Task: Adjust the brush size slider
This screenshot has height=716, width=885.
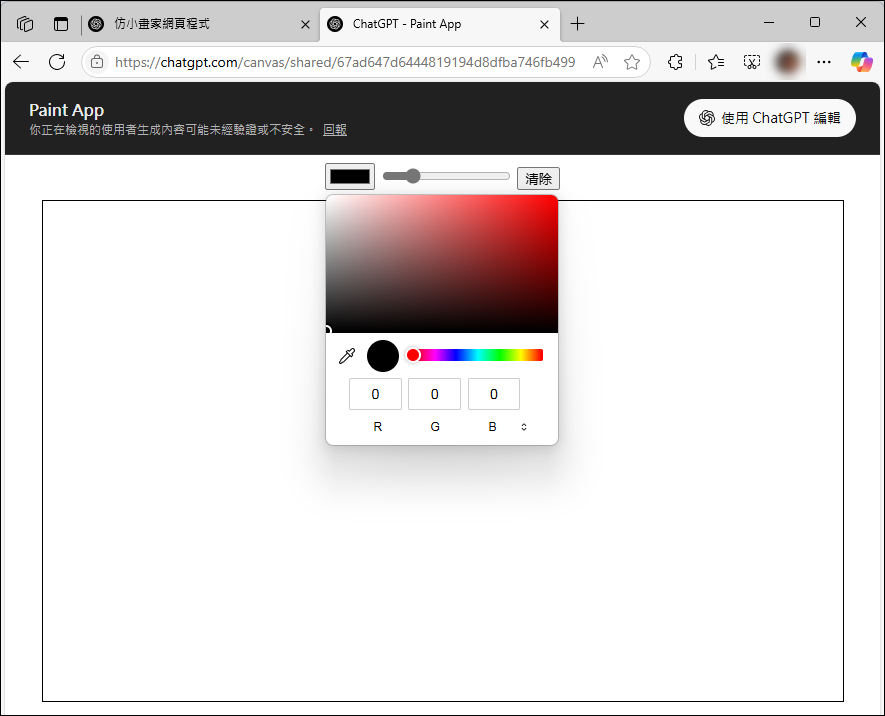Action: (446, 176)
